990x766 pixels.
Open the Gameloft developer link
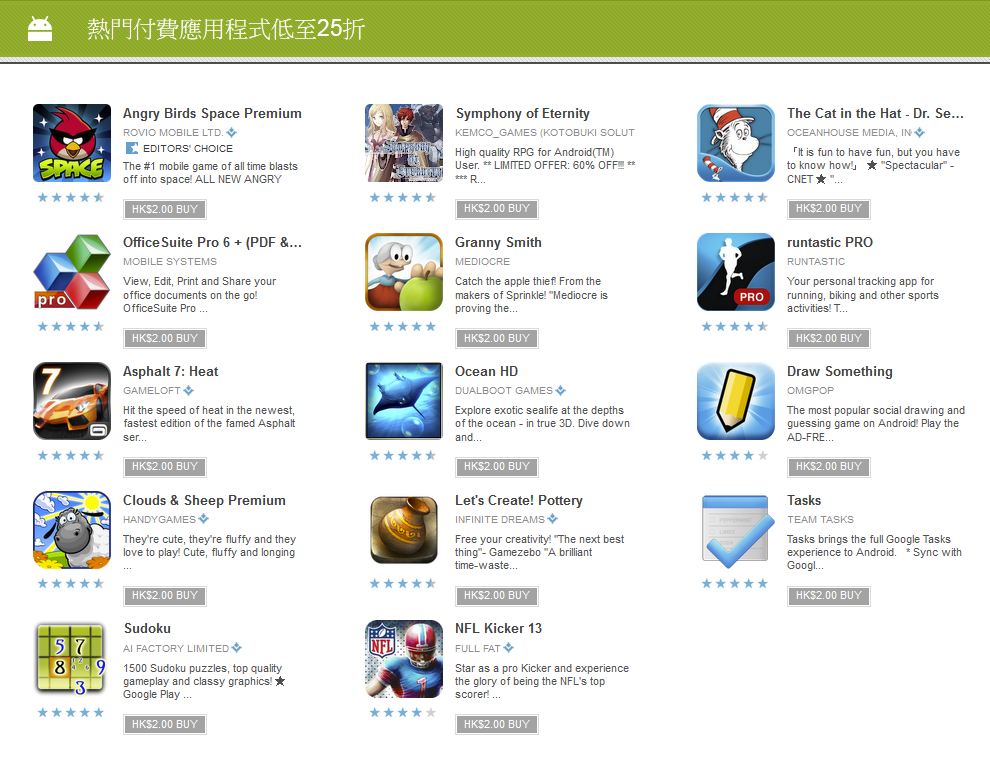point(152,390)
